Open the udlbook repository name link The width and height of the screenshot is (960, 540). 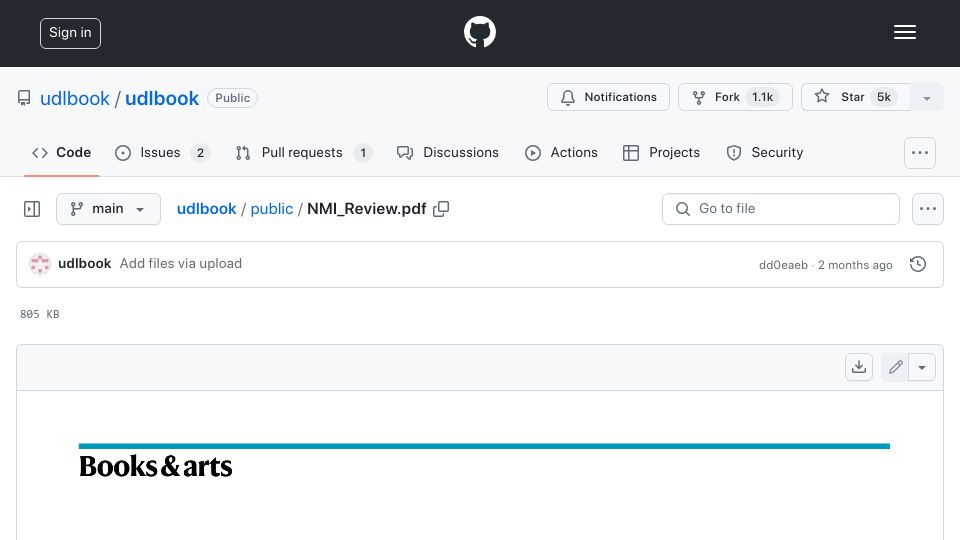click(162, 99)
